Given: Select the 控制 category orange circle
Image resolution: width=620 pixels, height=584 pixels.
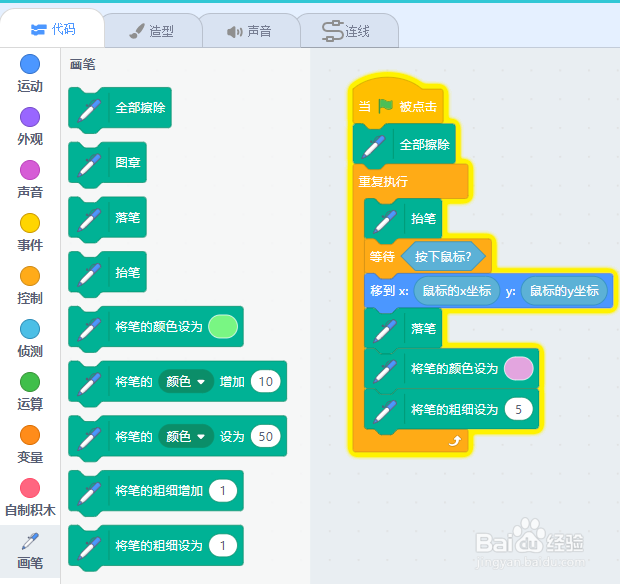Looking at the screenshot, I should coord(30,276).
